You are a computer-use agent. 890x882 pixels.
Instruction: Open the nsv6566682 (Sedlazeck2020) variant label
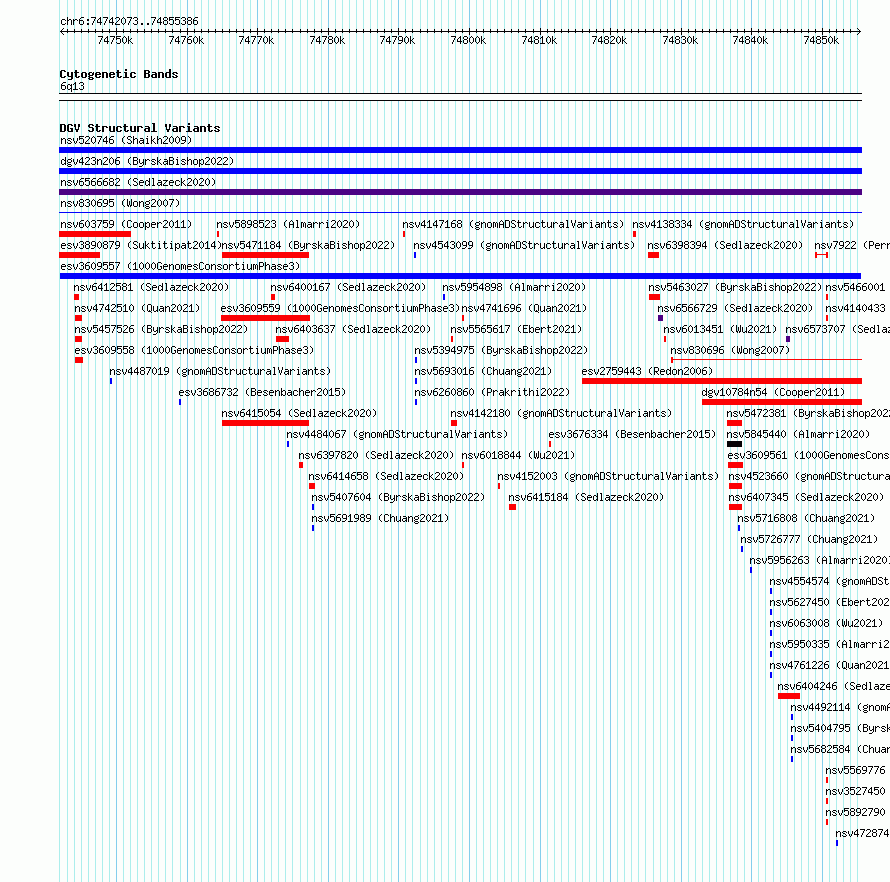(138, 182)
